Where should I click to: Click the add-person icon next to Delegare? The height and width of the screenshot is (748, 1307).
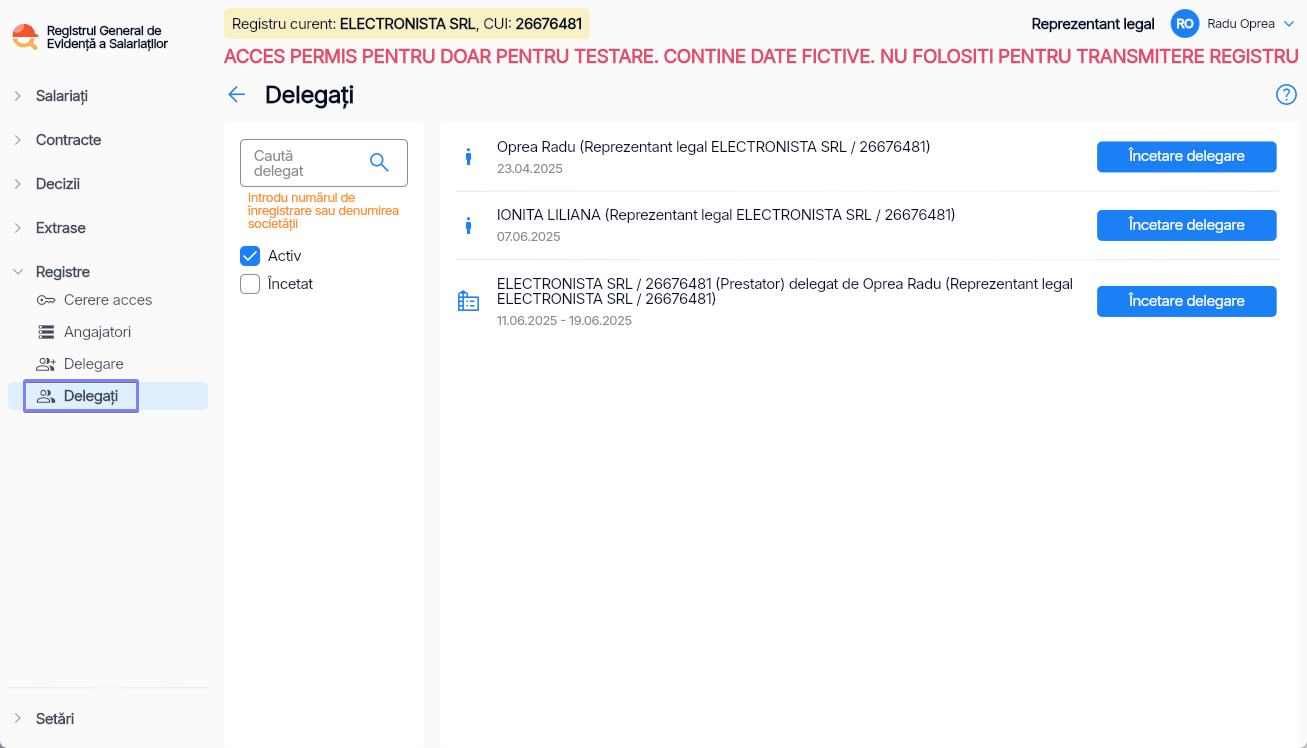46,364
